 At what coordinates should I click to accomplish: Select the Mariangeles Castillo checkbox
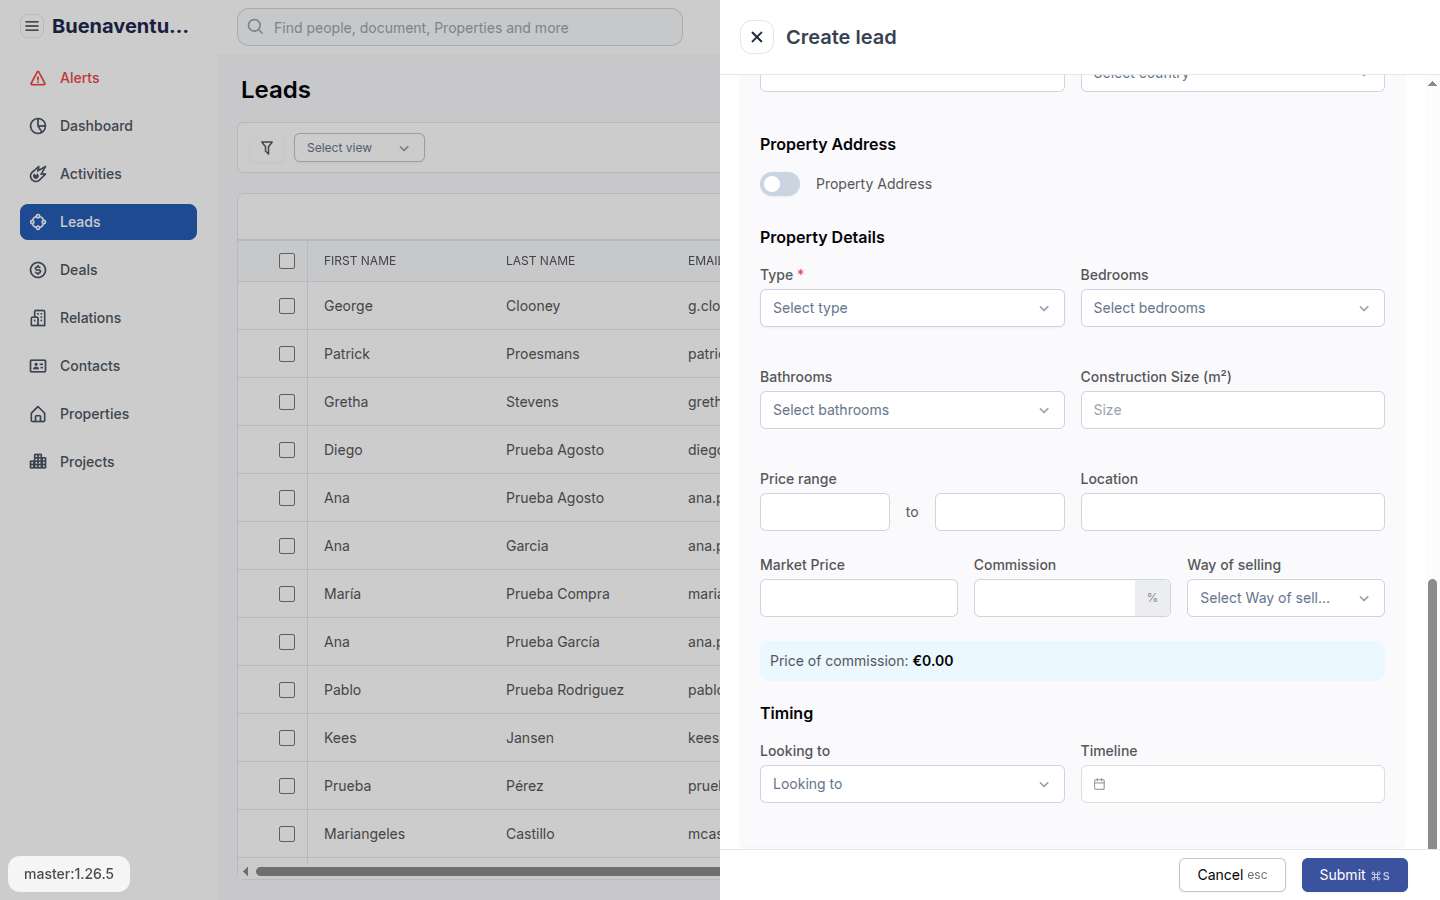click(287, 834)
